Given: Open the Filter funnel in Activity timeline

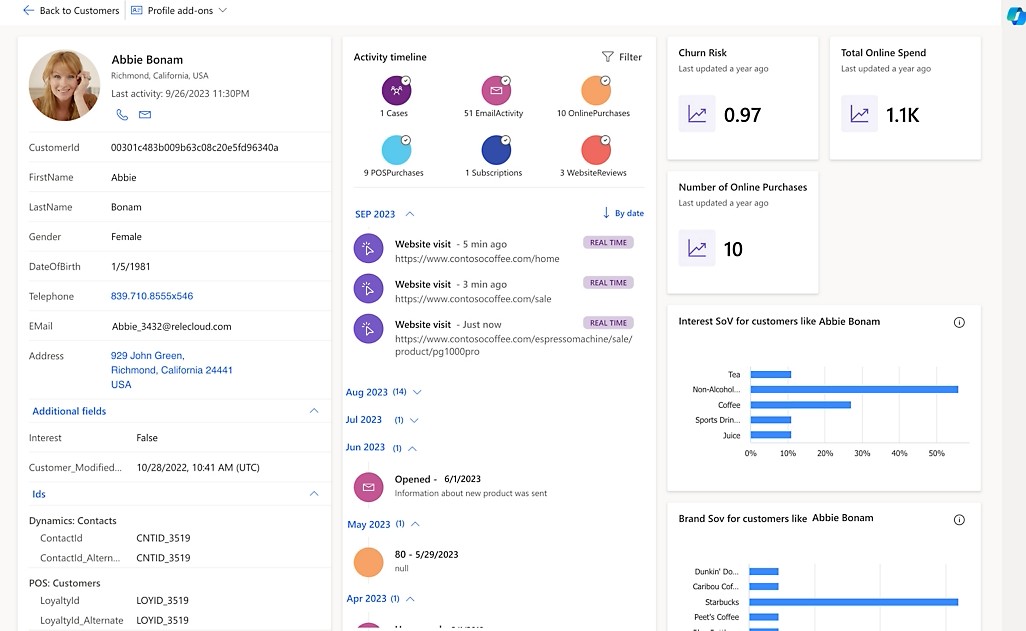Looking at the screenshot, I should [x=621, y=57].
